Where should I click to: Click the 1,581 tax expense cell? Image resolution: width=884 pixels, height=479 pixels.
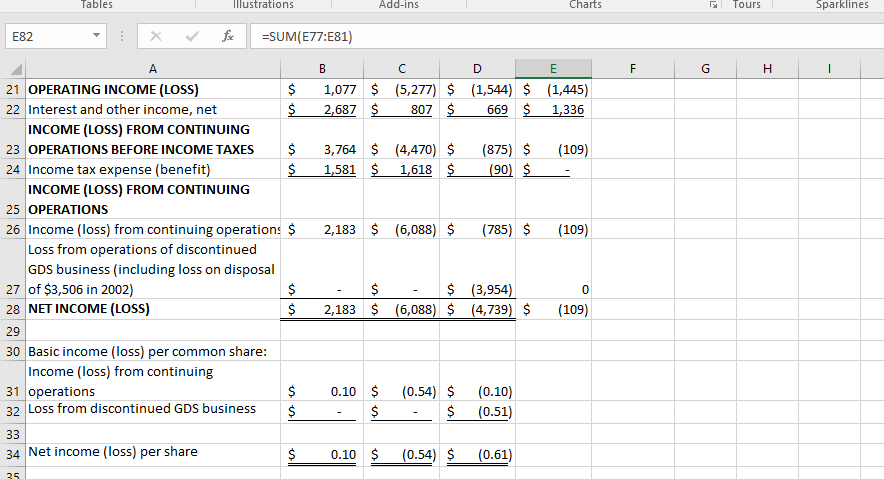322,169
